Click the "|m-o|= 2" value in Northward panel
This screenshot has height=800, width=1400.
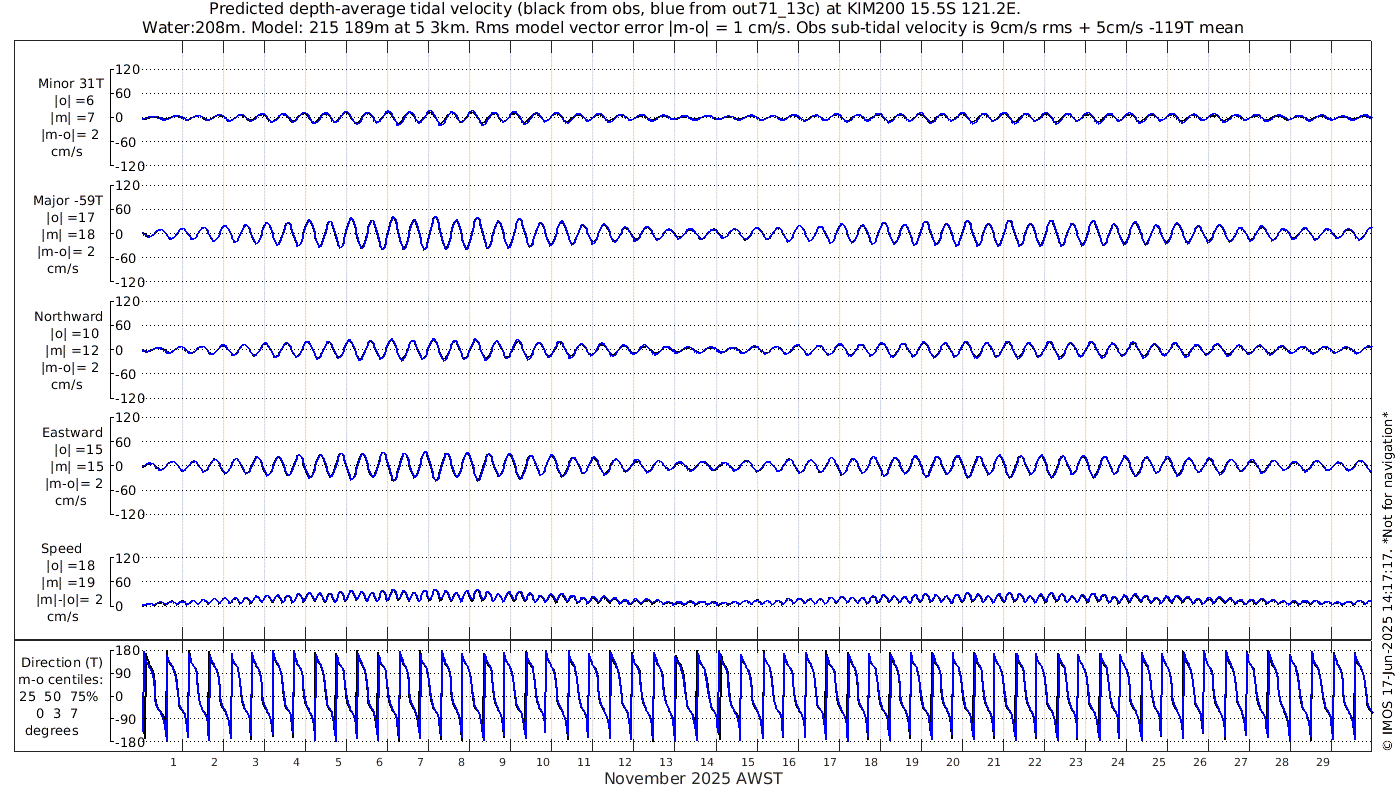(69, 367)
